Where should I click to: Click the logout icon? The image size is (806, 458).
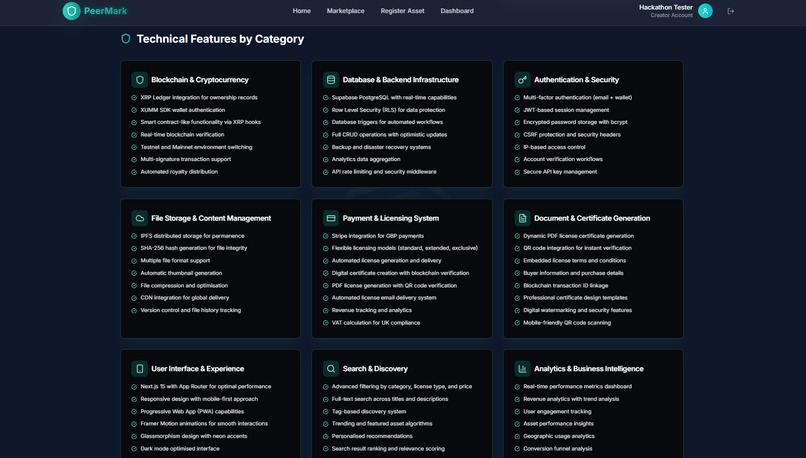point(730,11)
